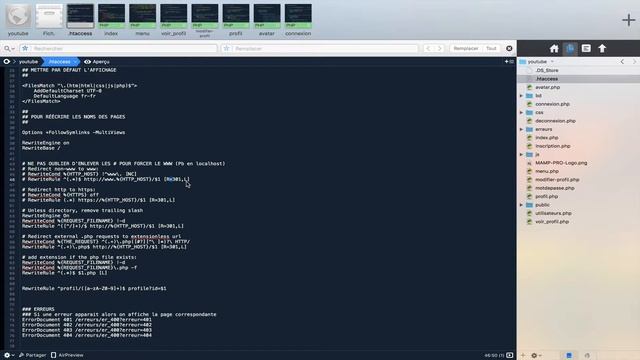This screenshot has width=640, height=360.
Task: Expand the public folder
Action: (521, 204)
